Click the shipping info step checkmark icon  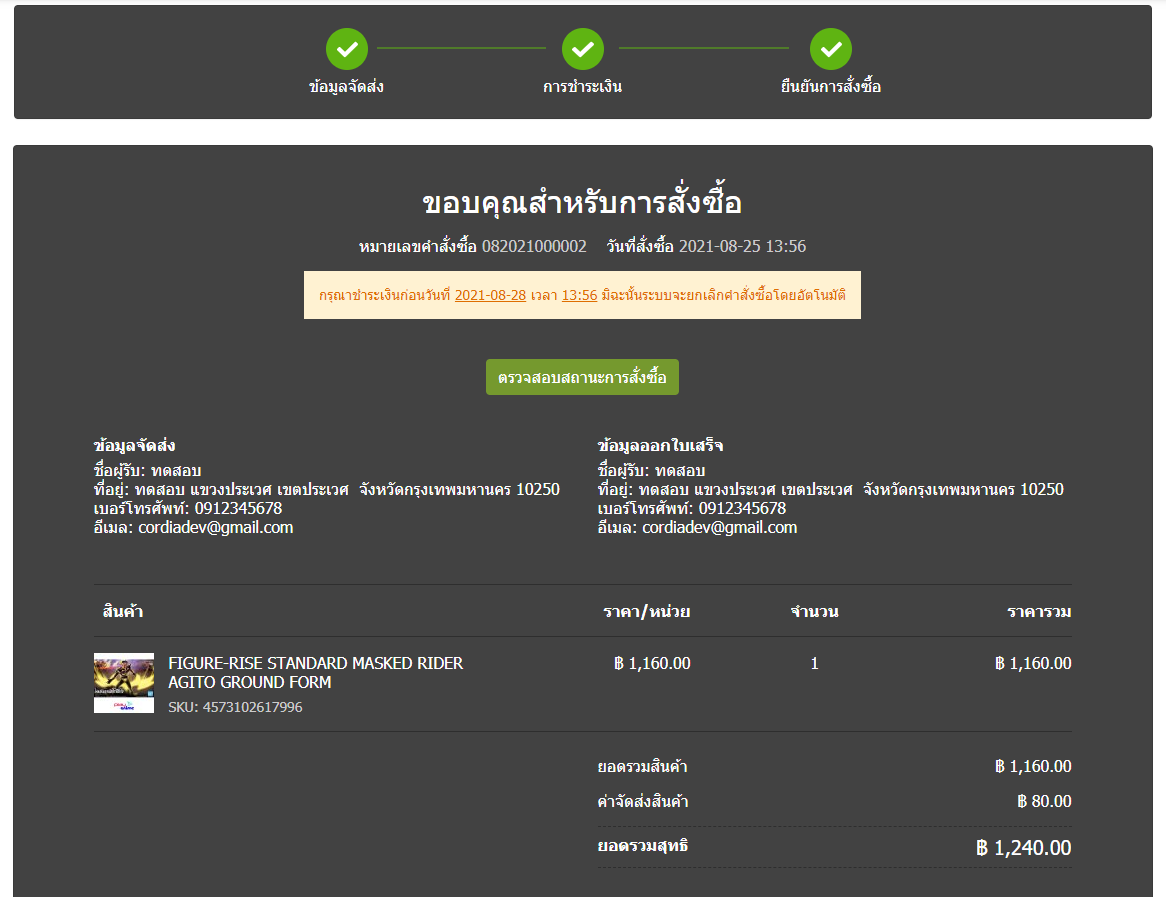point(347,48)
